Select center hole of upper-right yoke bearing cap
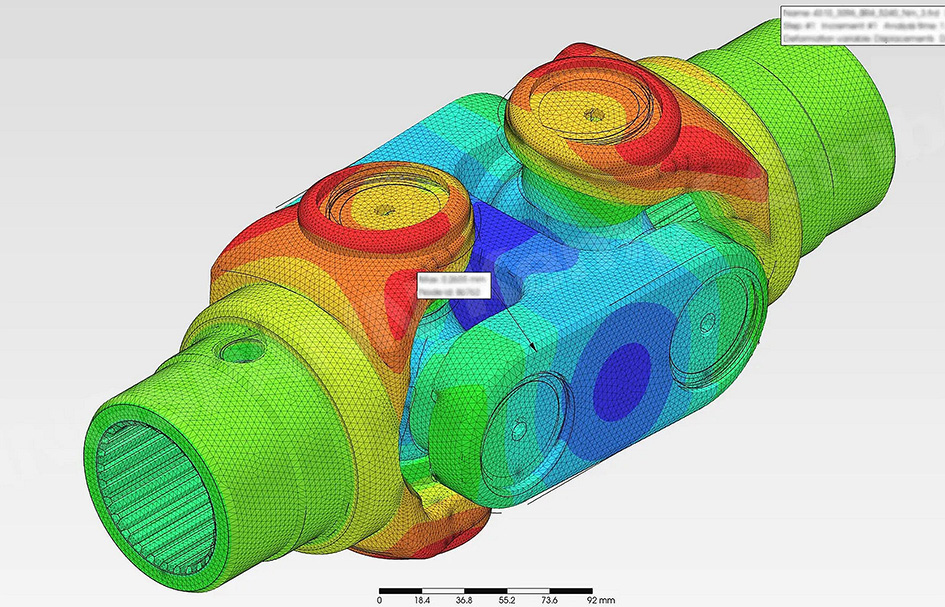 [x=594, y=113]
